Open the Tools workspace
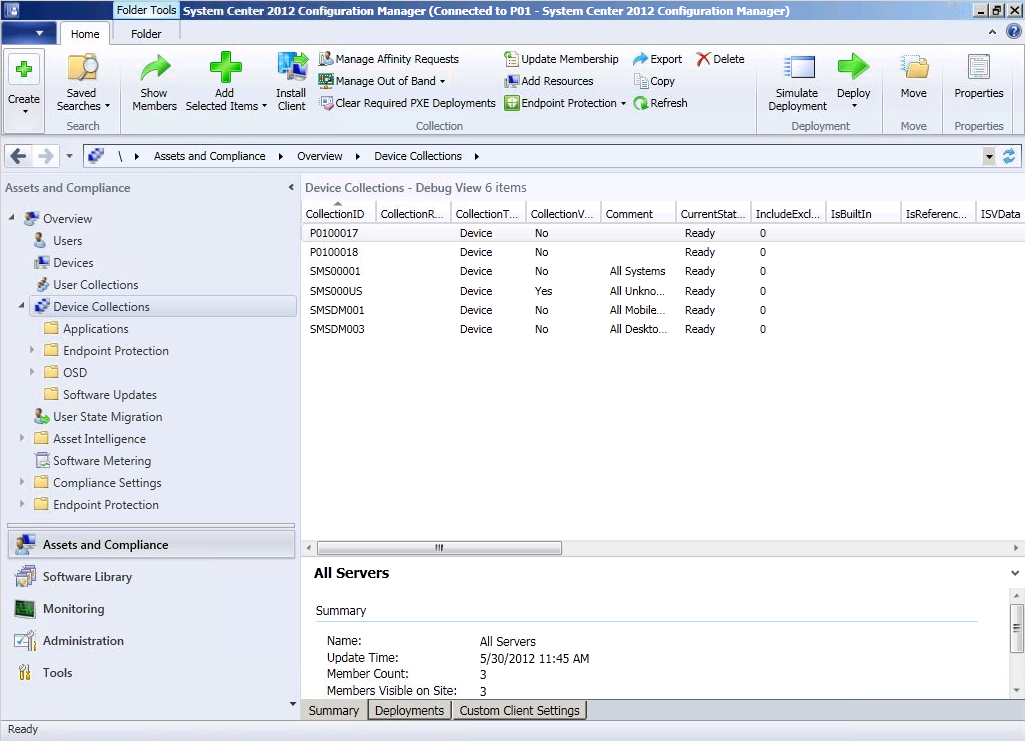The height and width of the screenshot is (741, 1025). [58, 672]
